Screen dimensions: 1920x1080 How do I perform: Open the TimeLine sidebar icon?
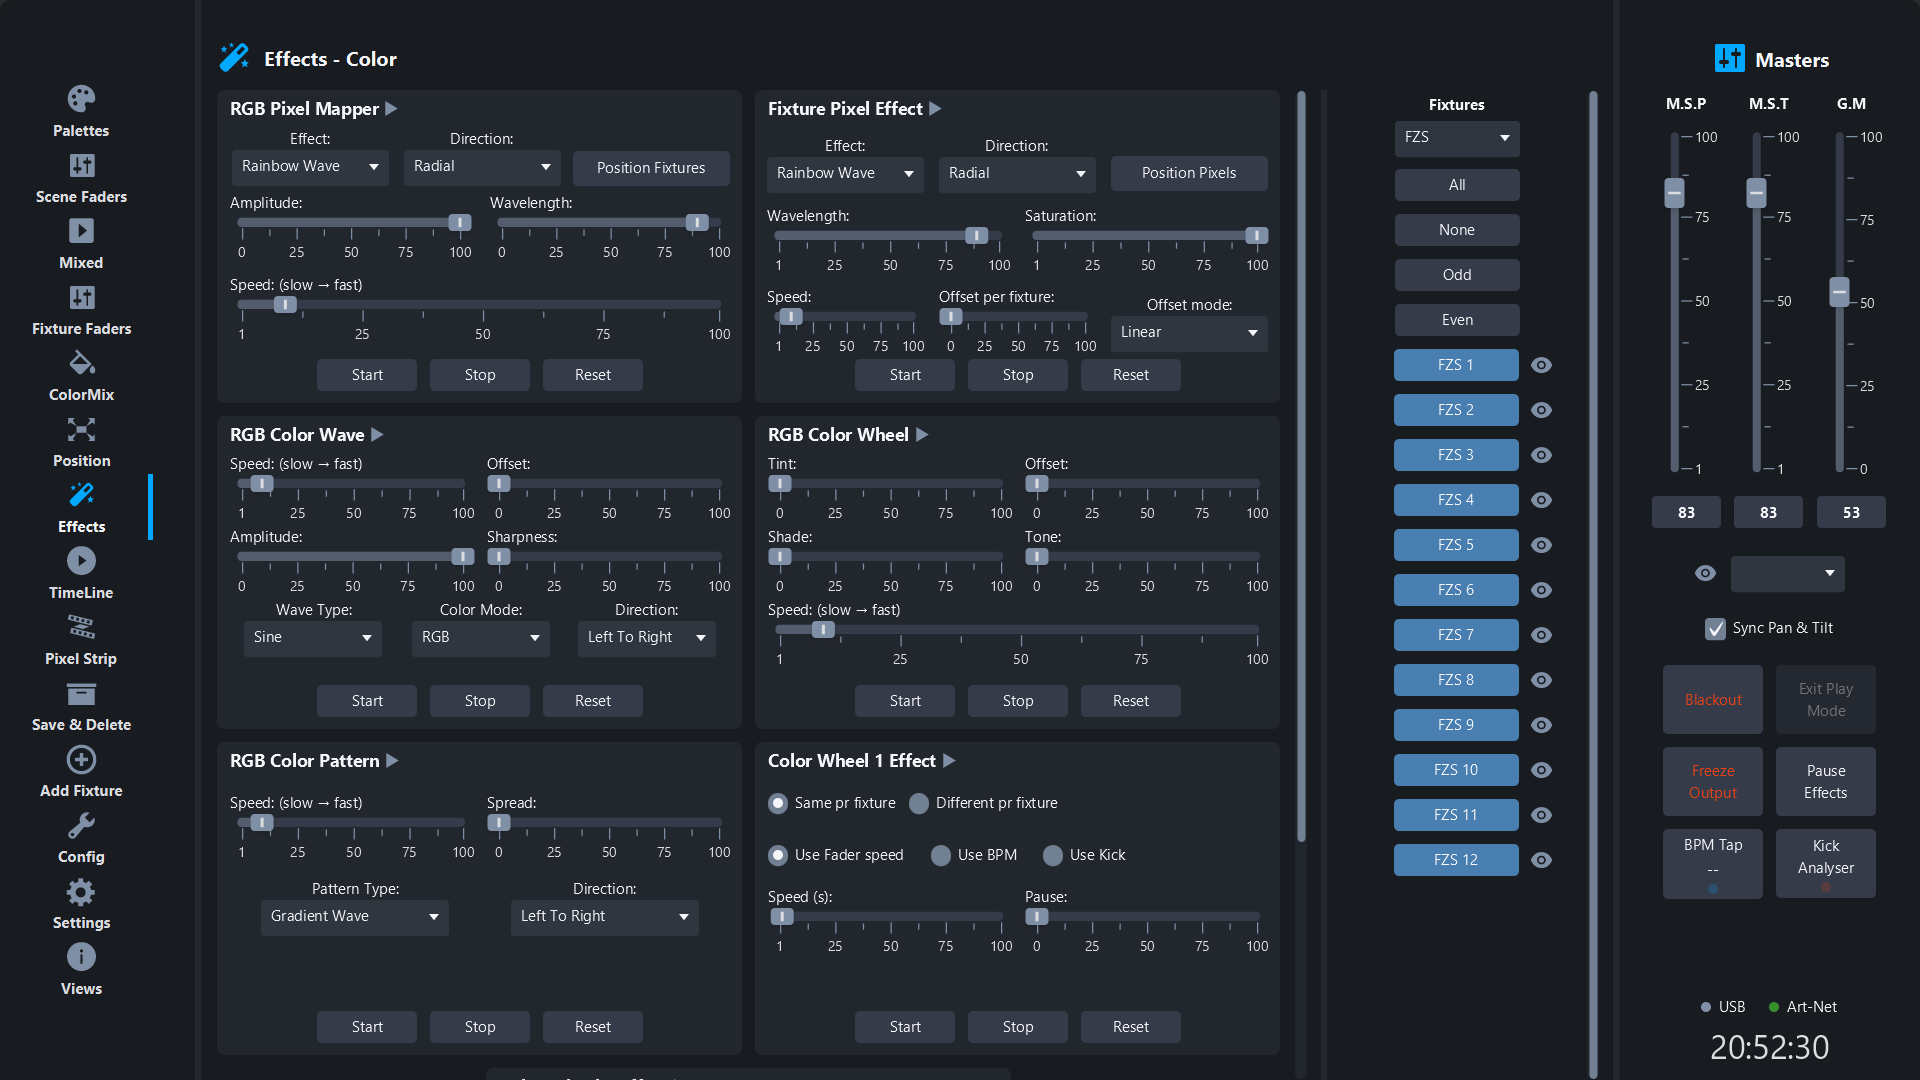click(x=81, y=561)
